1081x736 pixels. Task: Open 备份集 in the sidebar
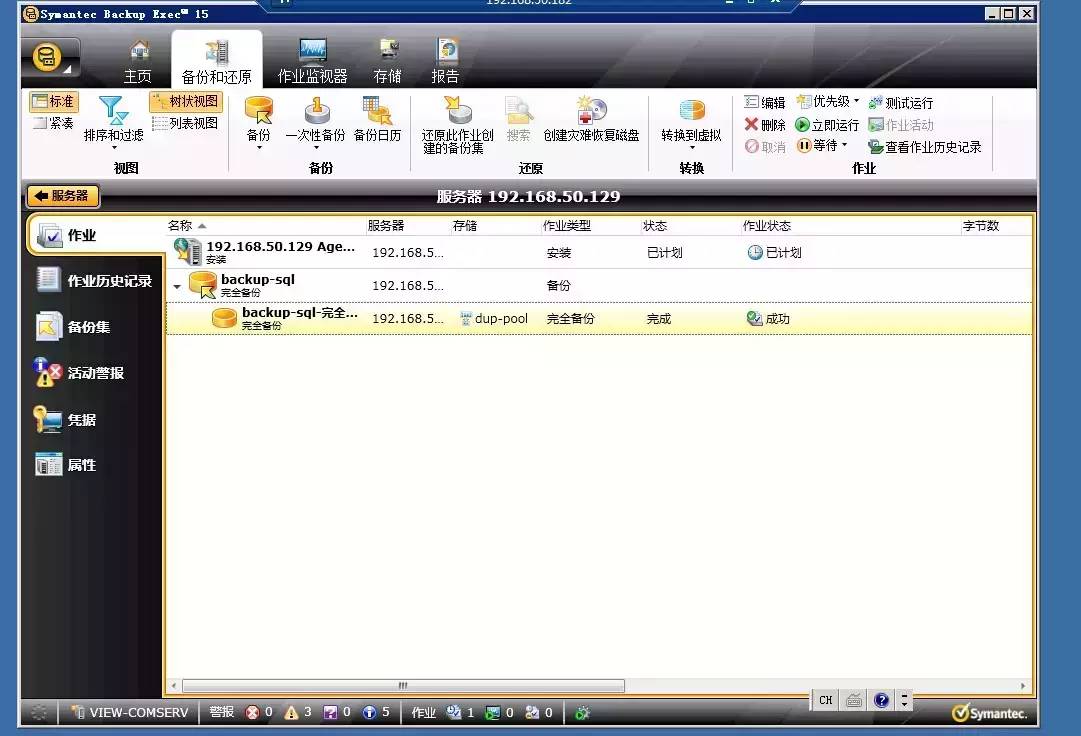click(73, 327)
